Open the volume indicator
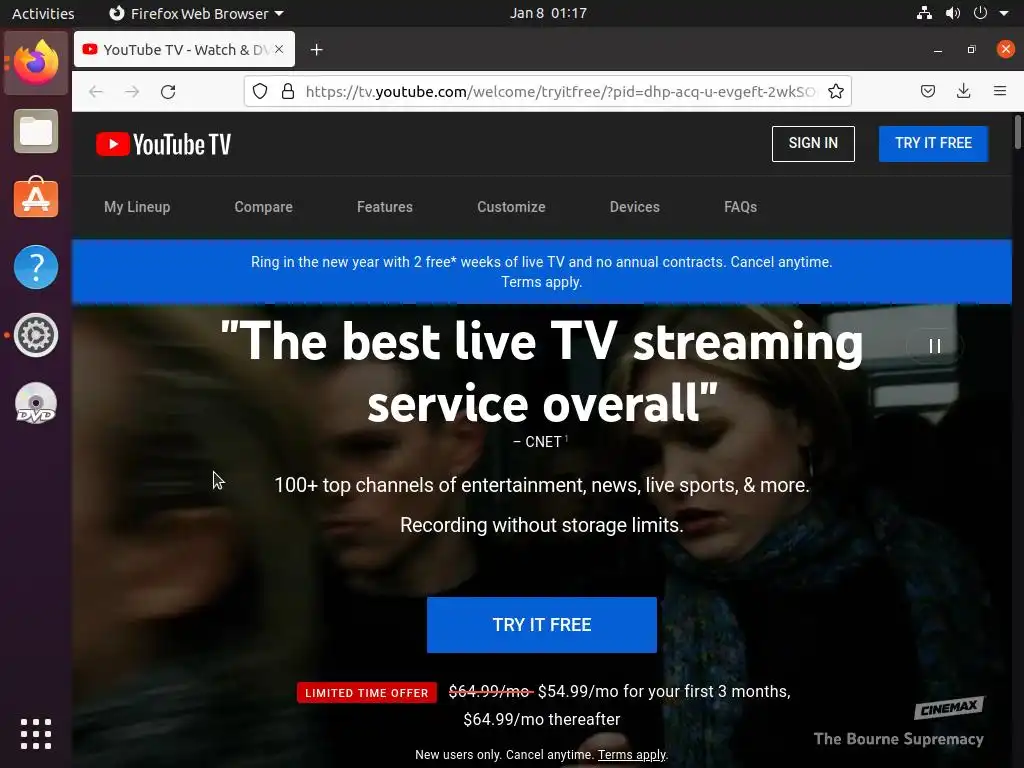 coord(953,13)
